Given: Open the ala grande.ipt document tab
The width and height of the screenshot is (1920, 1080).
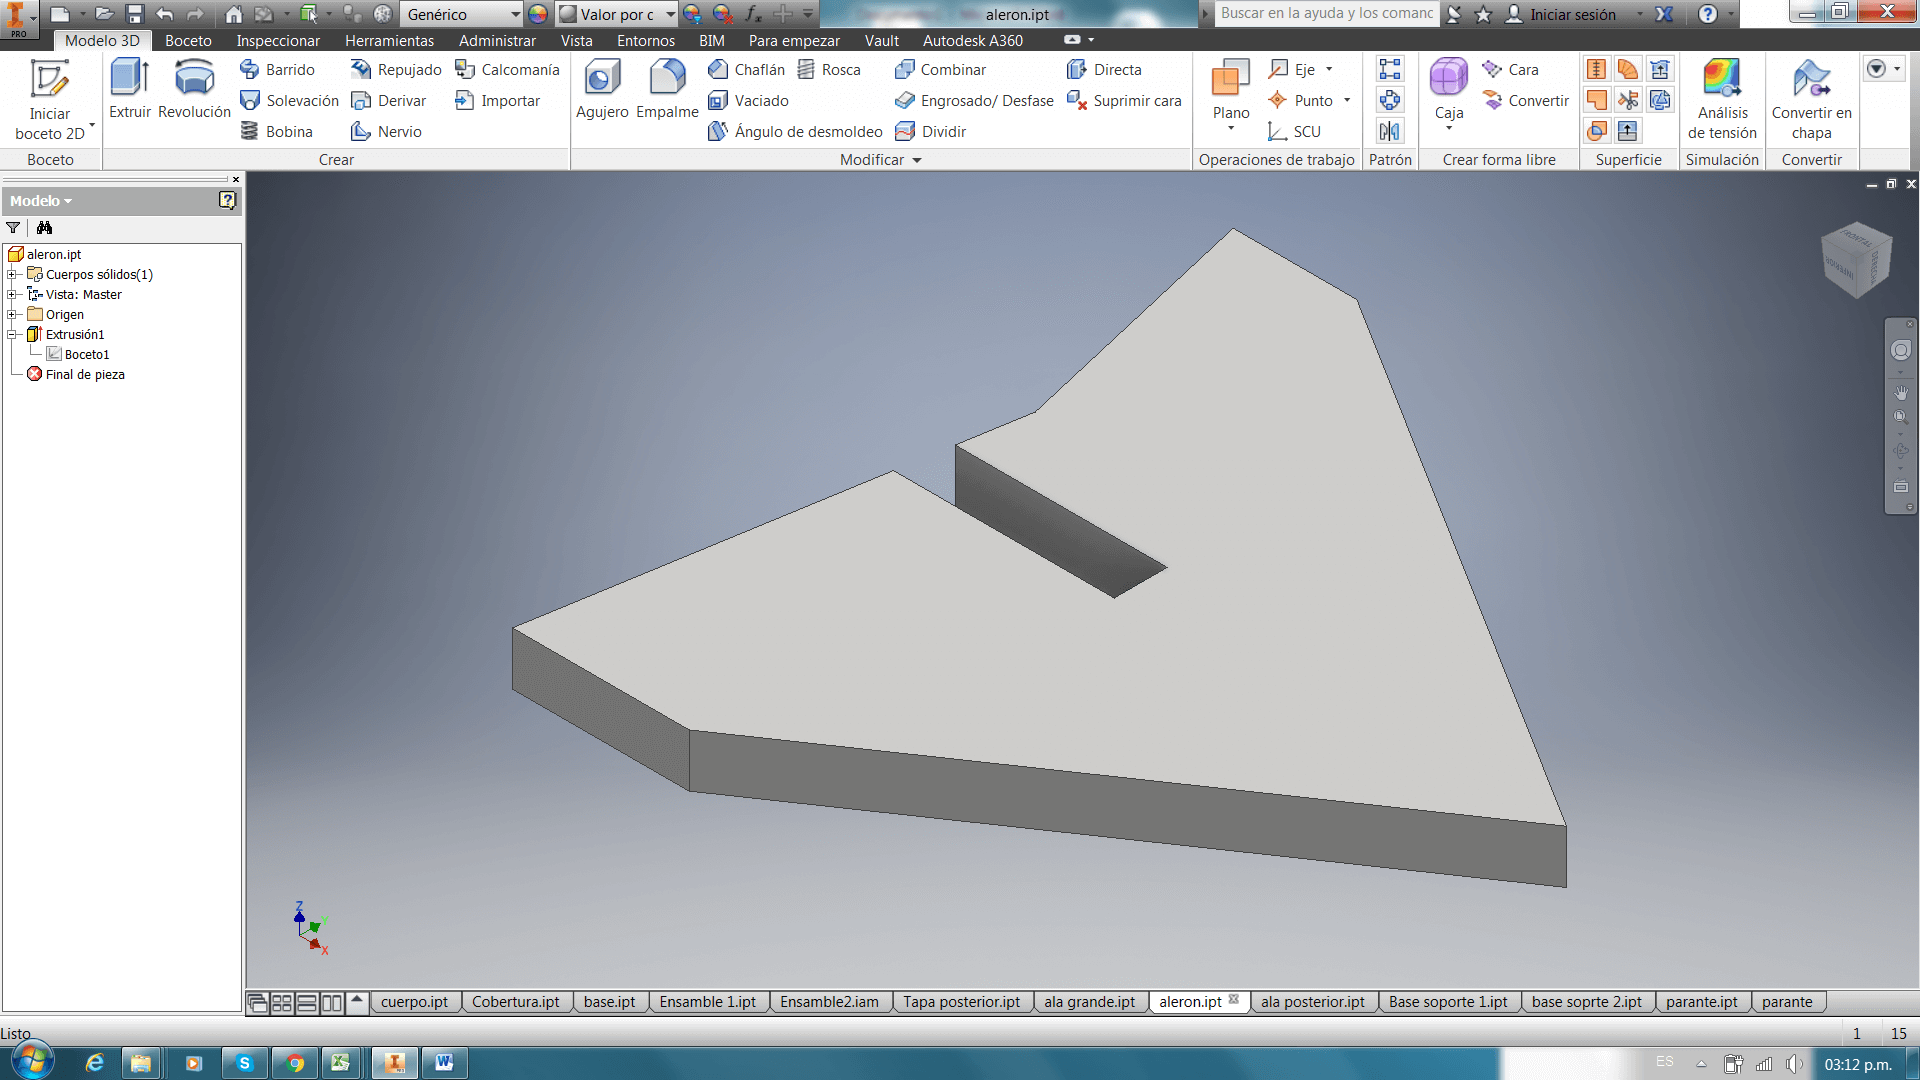Looking at the screenshot, I should point(1089,1002).
